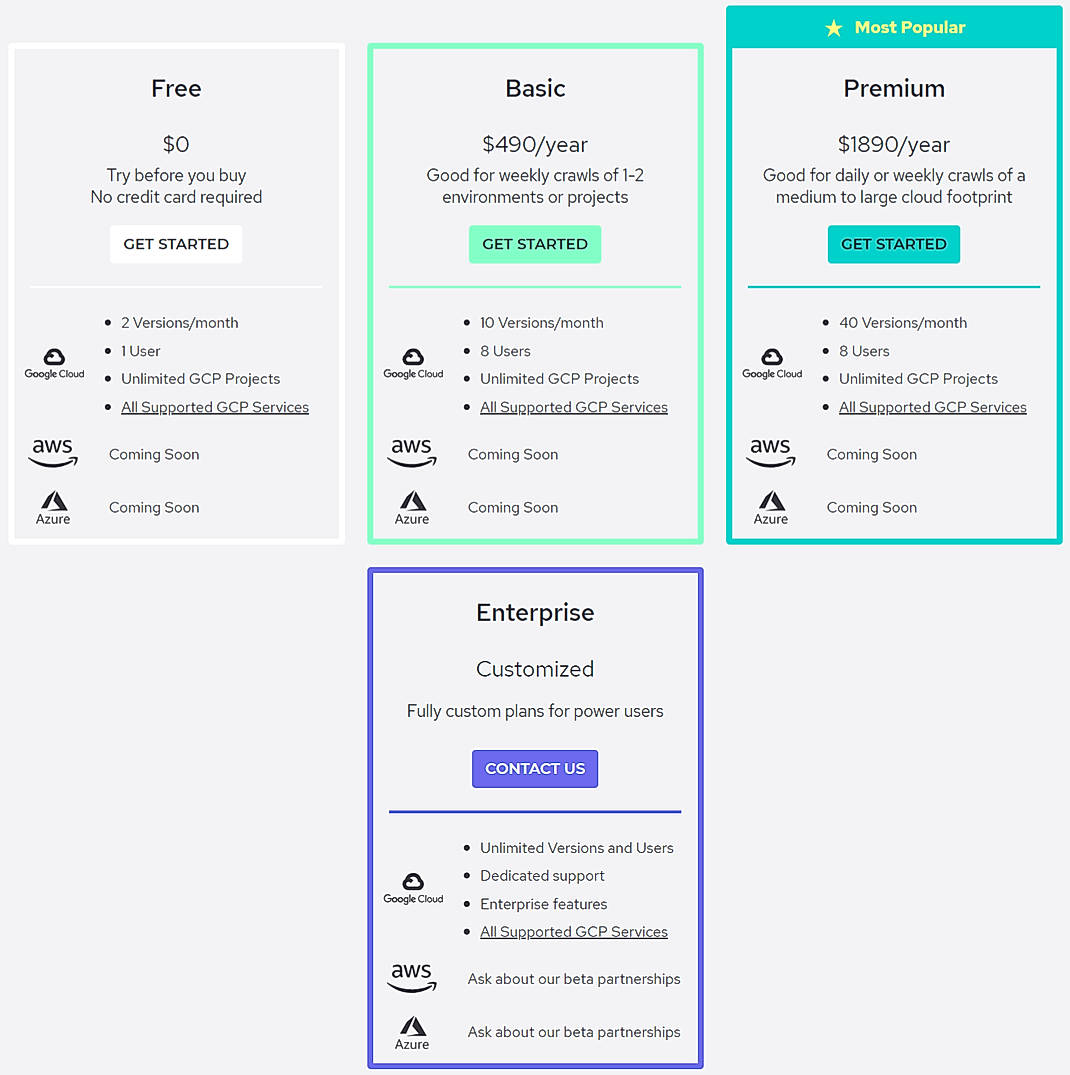Click the Azure icon in the Free plan
The height and width of the screenshot is (1075, 1070).
pyautogui.click(x=53, y=507)
